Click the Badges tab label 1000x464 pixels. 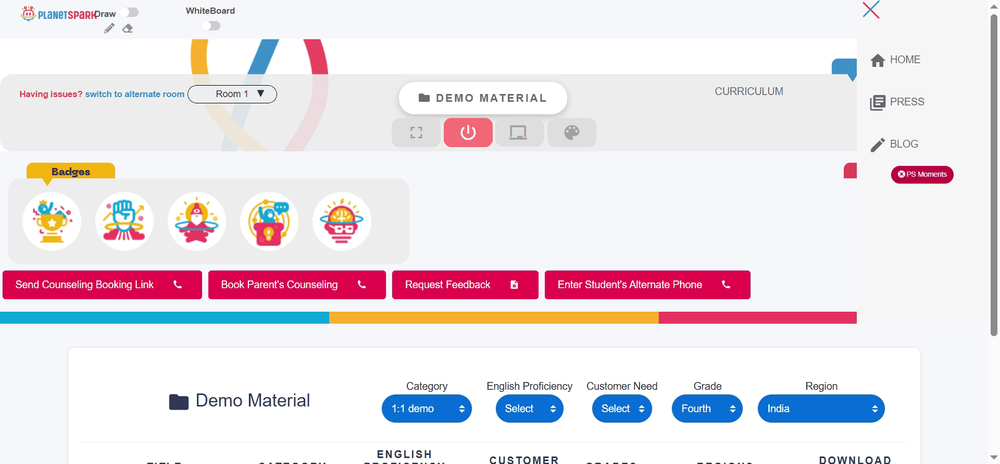71,171
